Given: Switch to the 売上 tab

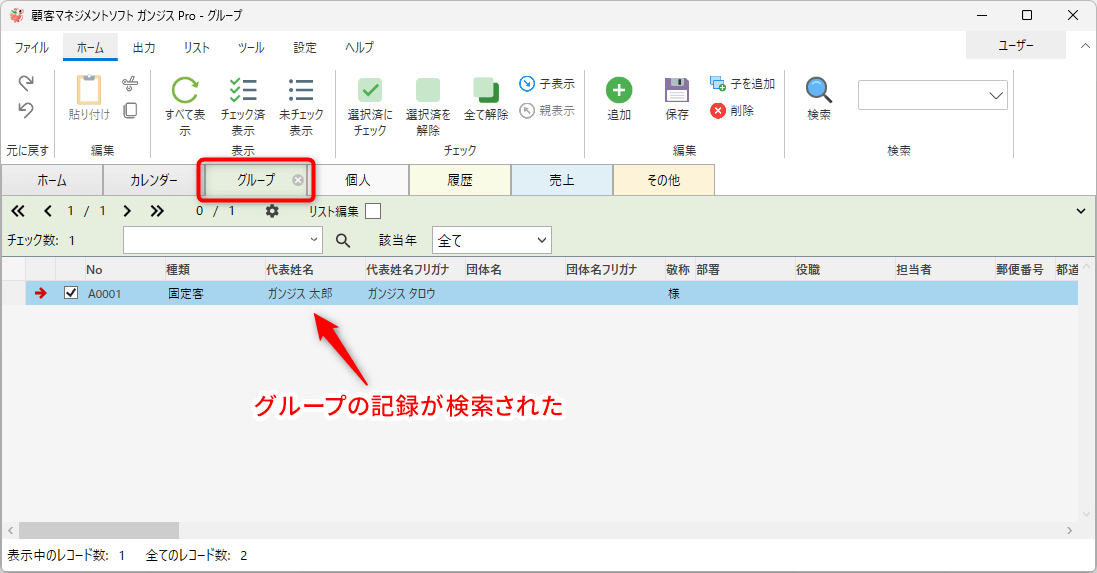Looking at the screenshot, I should [x=561, y=181].
